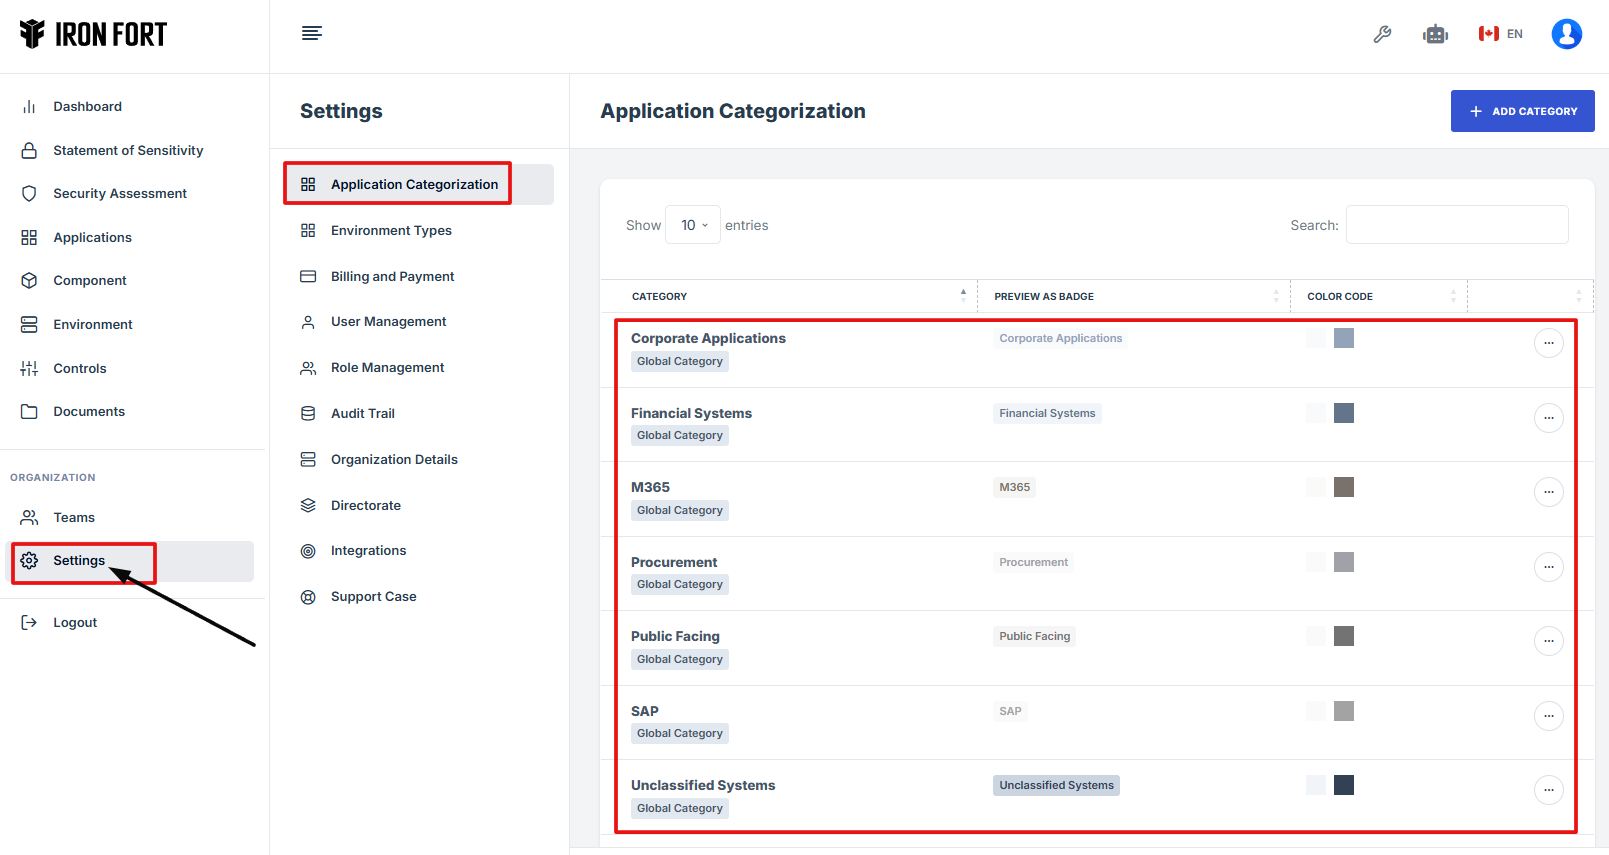Click the Statement of Sensitivity lock icon
The height and width of the screenshot is (855, 1609).
[x=29, y=150]
